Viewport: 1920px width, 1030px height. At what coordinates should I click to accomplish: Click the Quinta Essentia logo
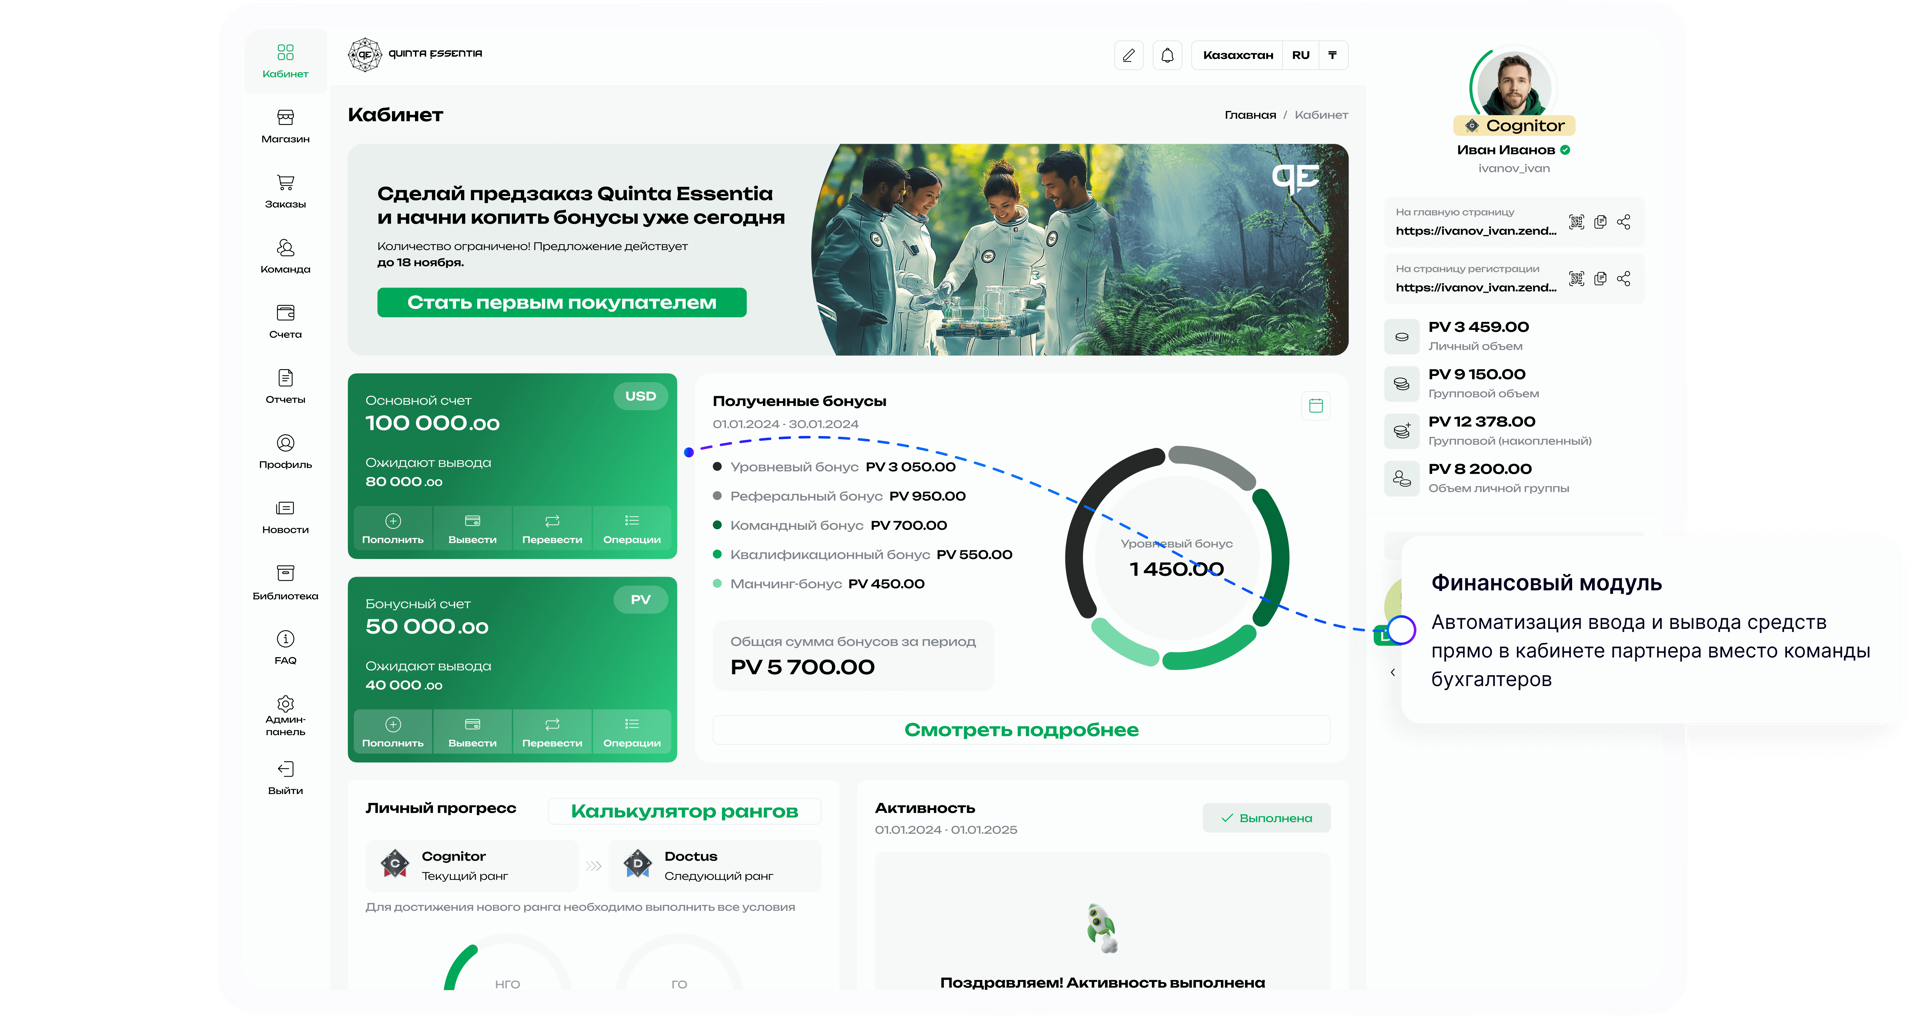pos(415,54)
